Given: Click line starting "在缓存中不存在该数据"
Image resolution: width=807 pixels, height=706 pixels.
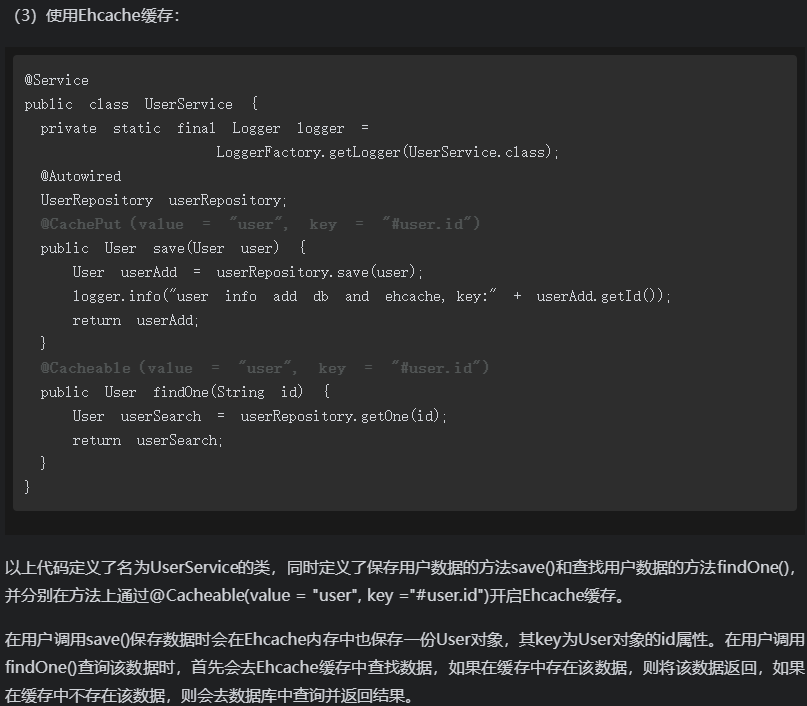Looking at the screenshot, I should click(209, 695).
